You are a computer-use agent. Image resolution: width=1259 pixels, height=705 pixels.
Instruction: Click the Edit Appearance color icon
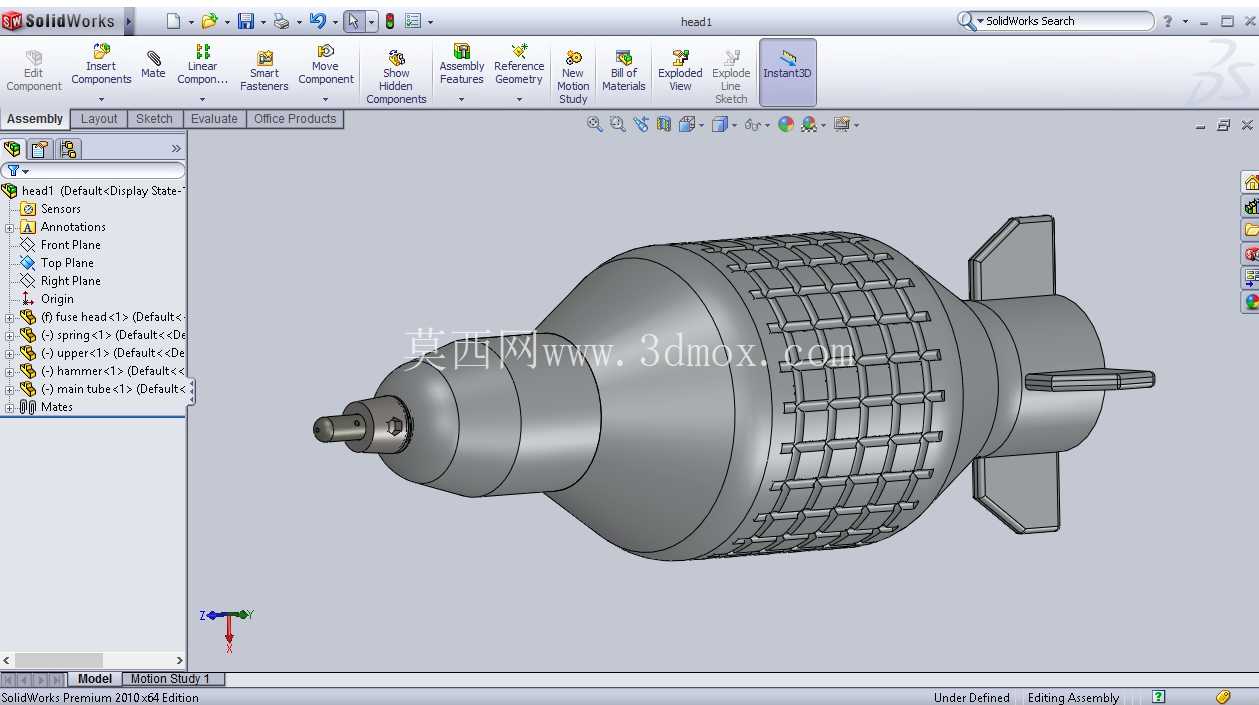click(x=786, y=124)
